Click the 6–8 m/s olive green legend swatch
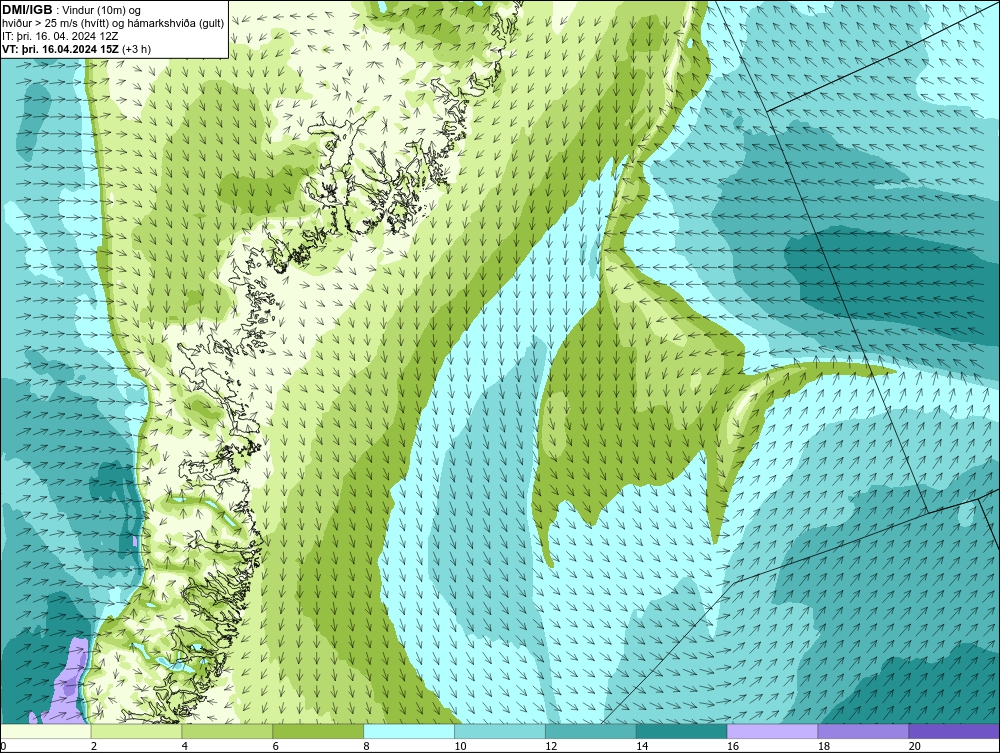 coord(318,731)
